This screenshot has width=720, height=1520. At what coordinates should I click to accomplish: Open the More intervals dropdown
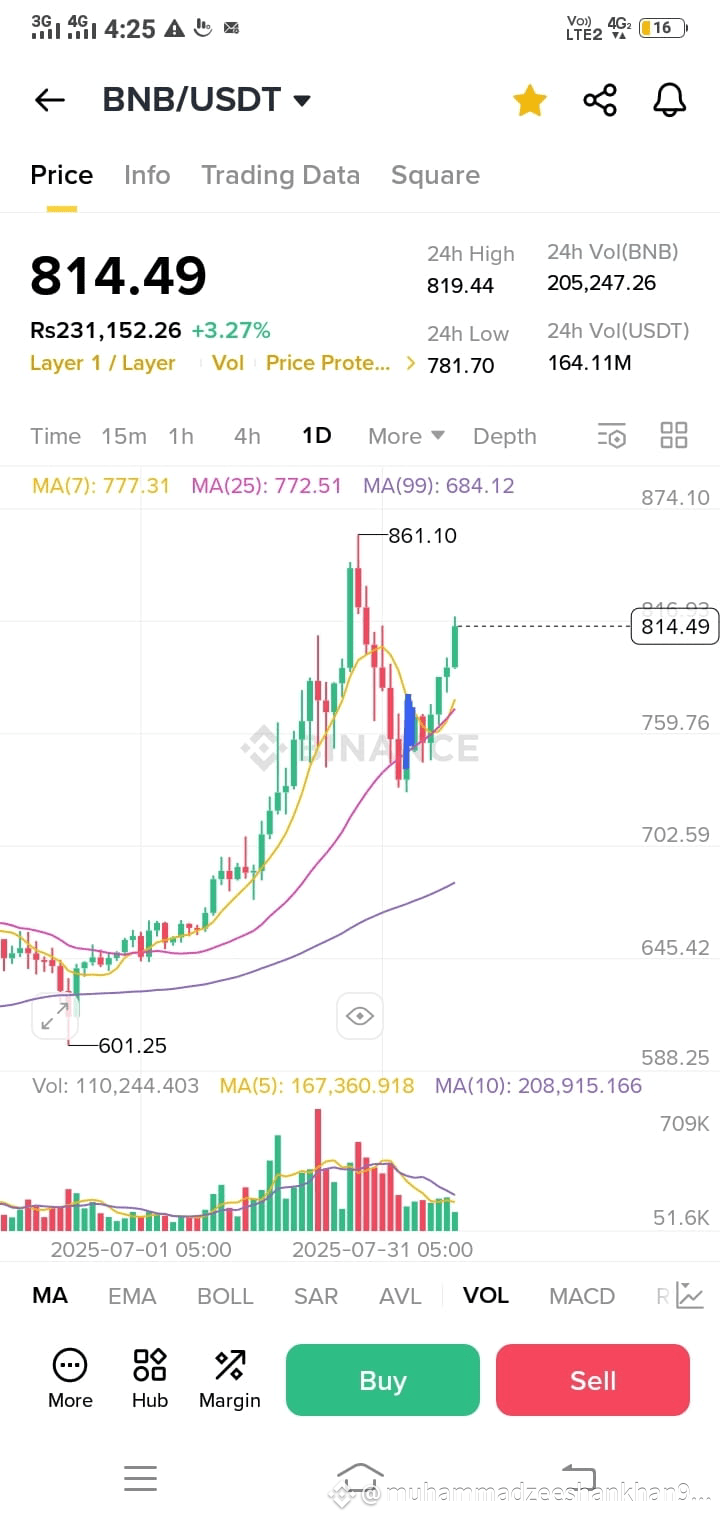[406, 436]
